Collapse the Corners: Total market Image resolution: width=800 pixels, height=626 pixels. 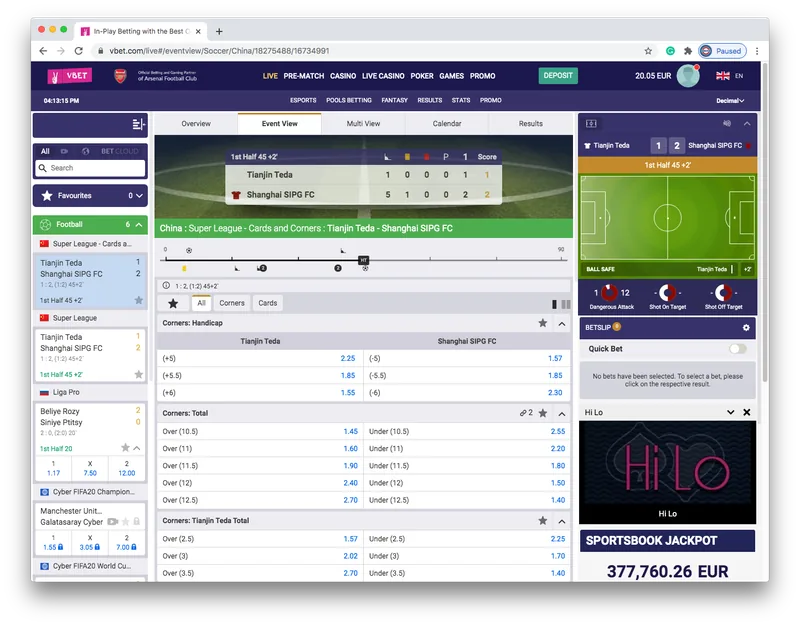pyautogui.click(x=562, y=414)
